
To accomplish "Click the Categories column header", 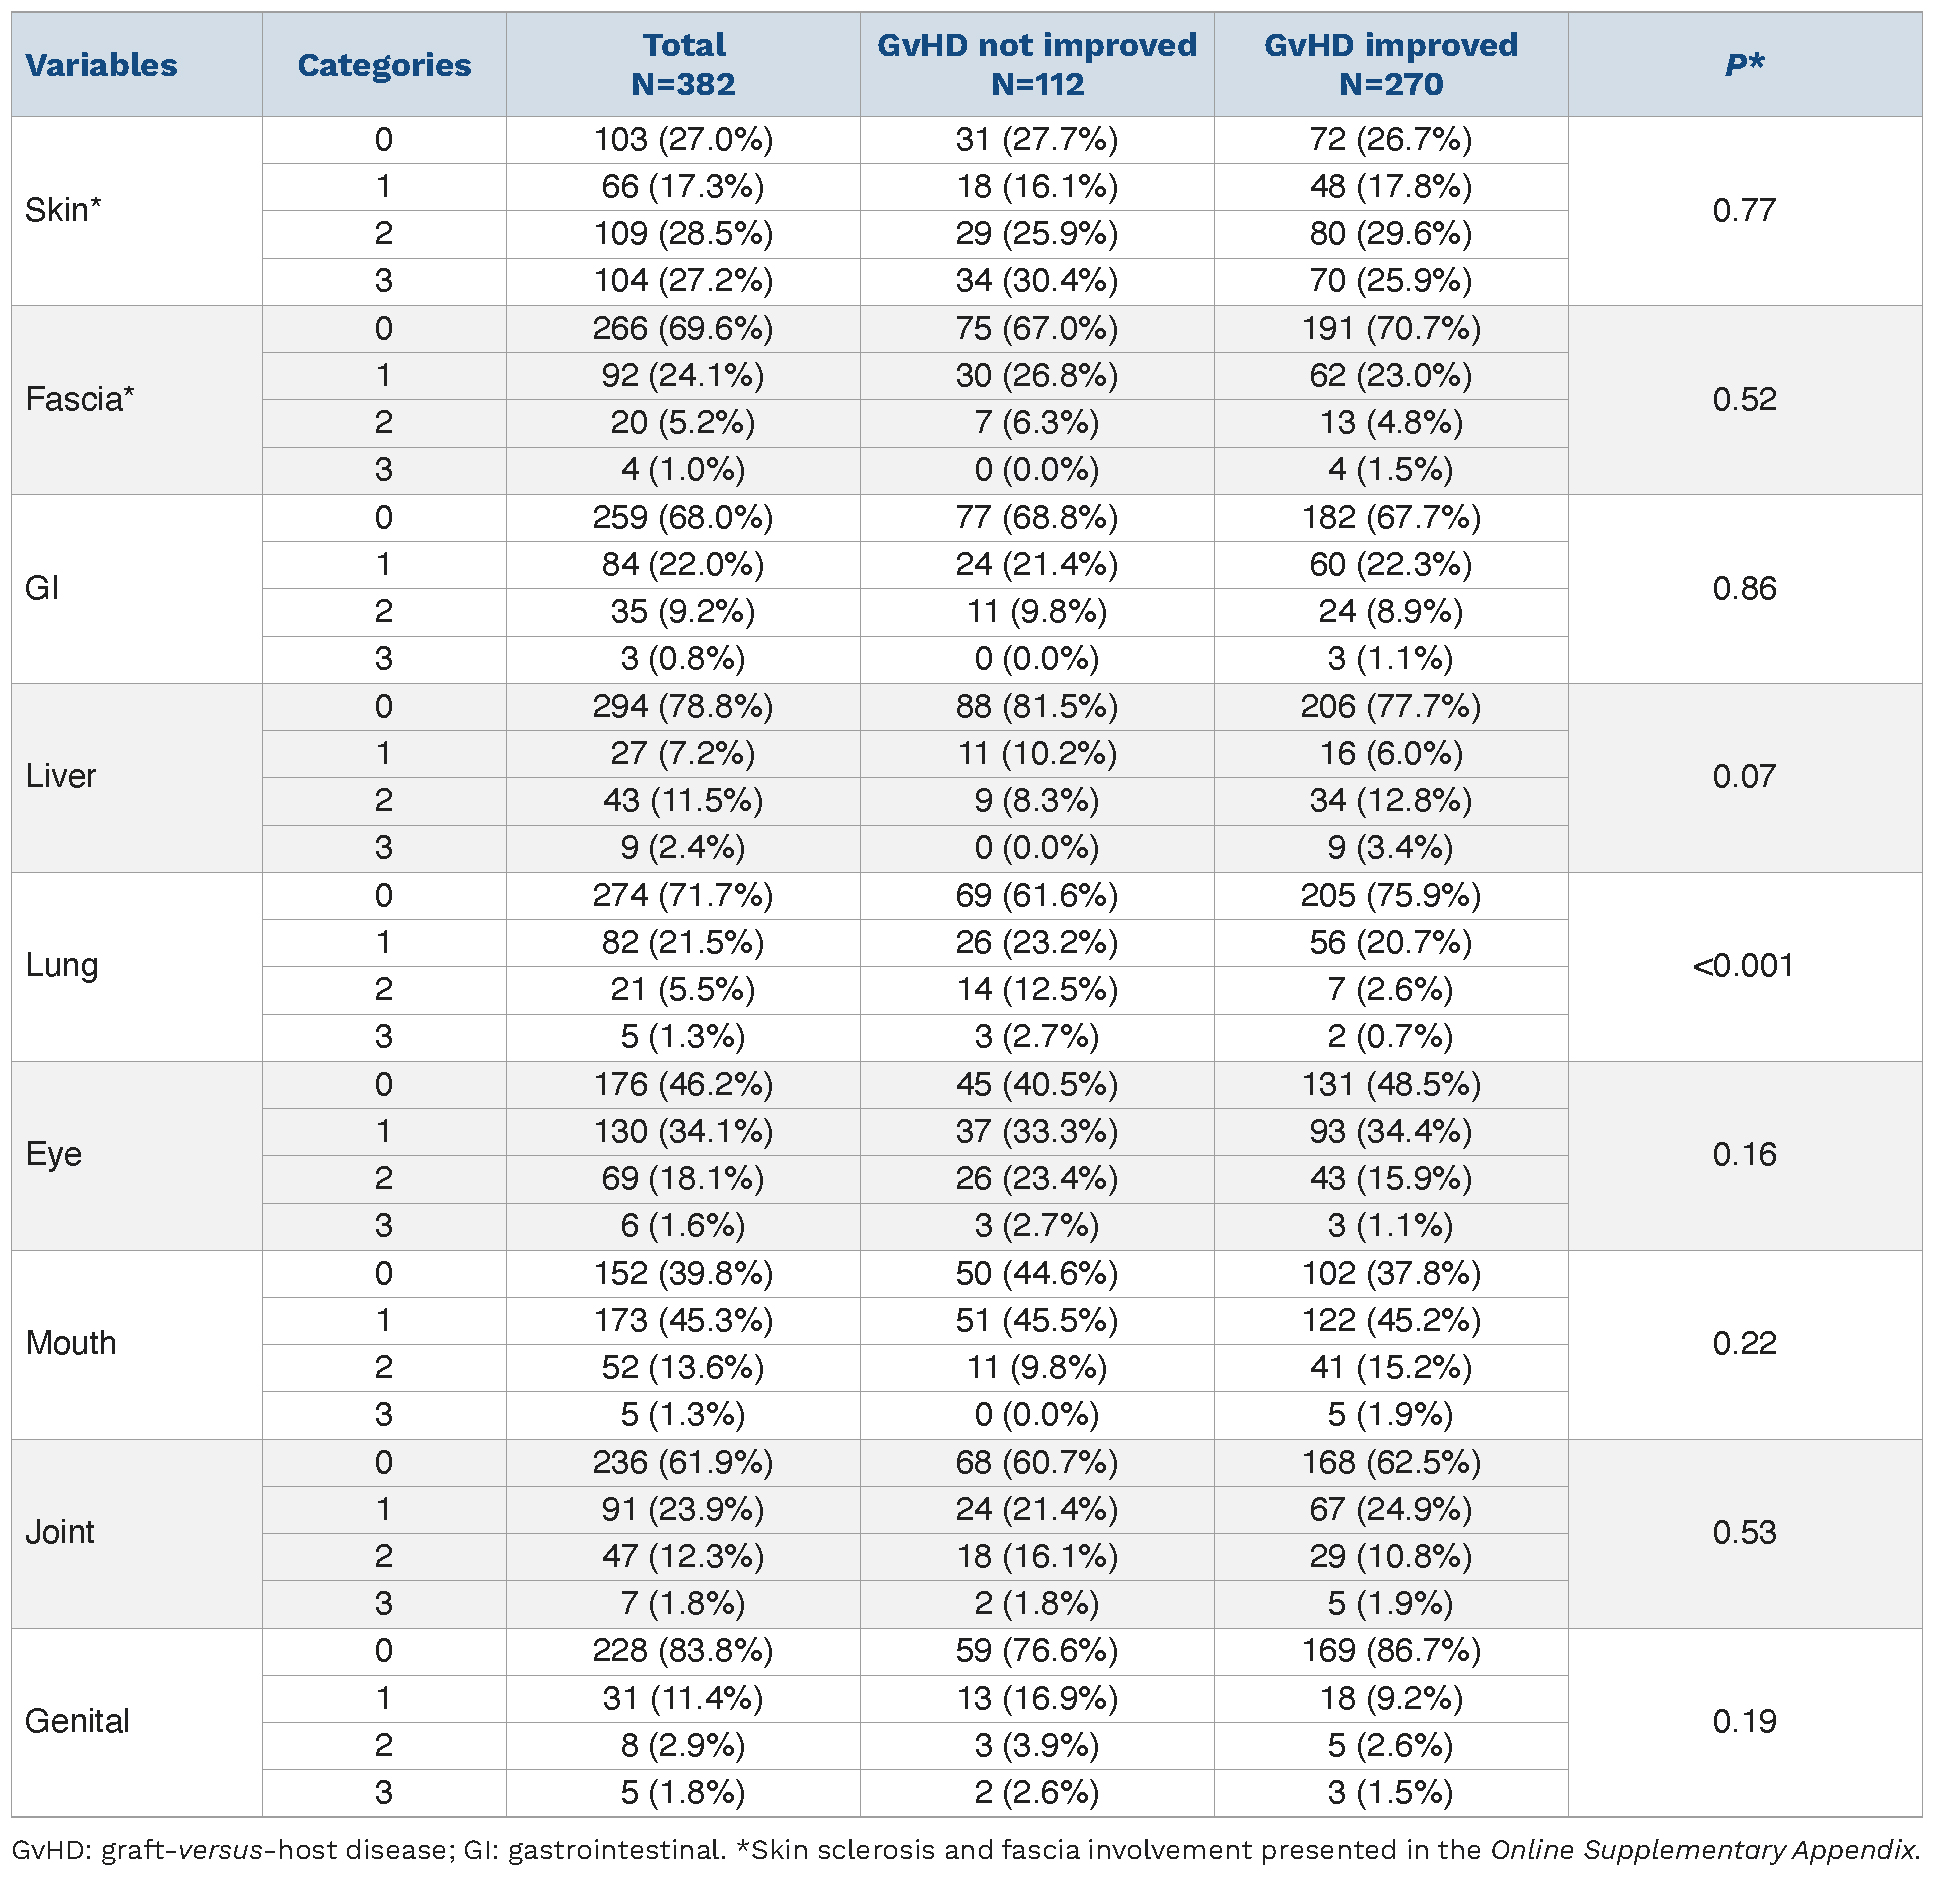I will 384,65.
